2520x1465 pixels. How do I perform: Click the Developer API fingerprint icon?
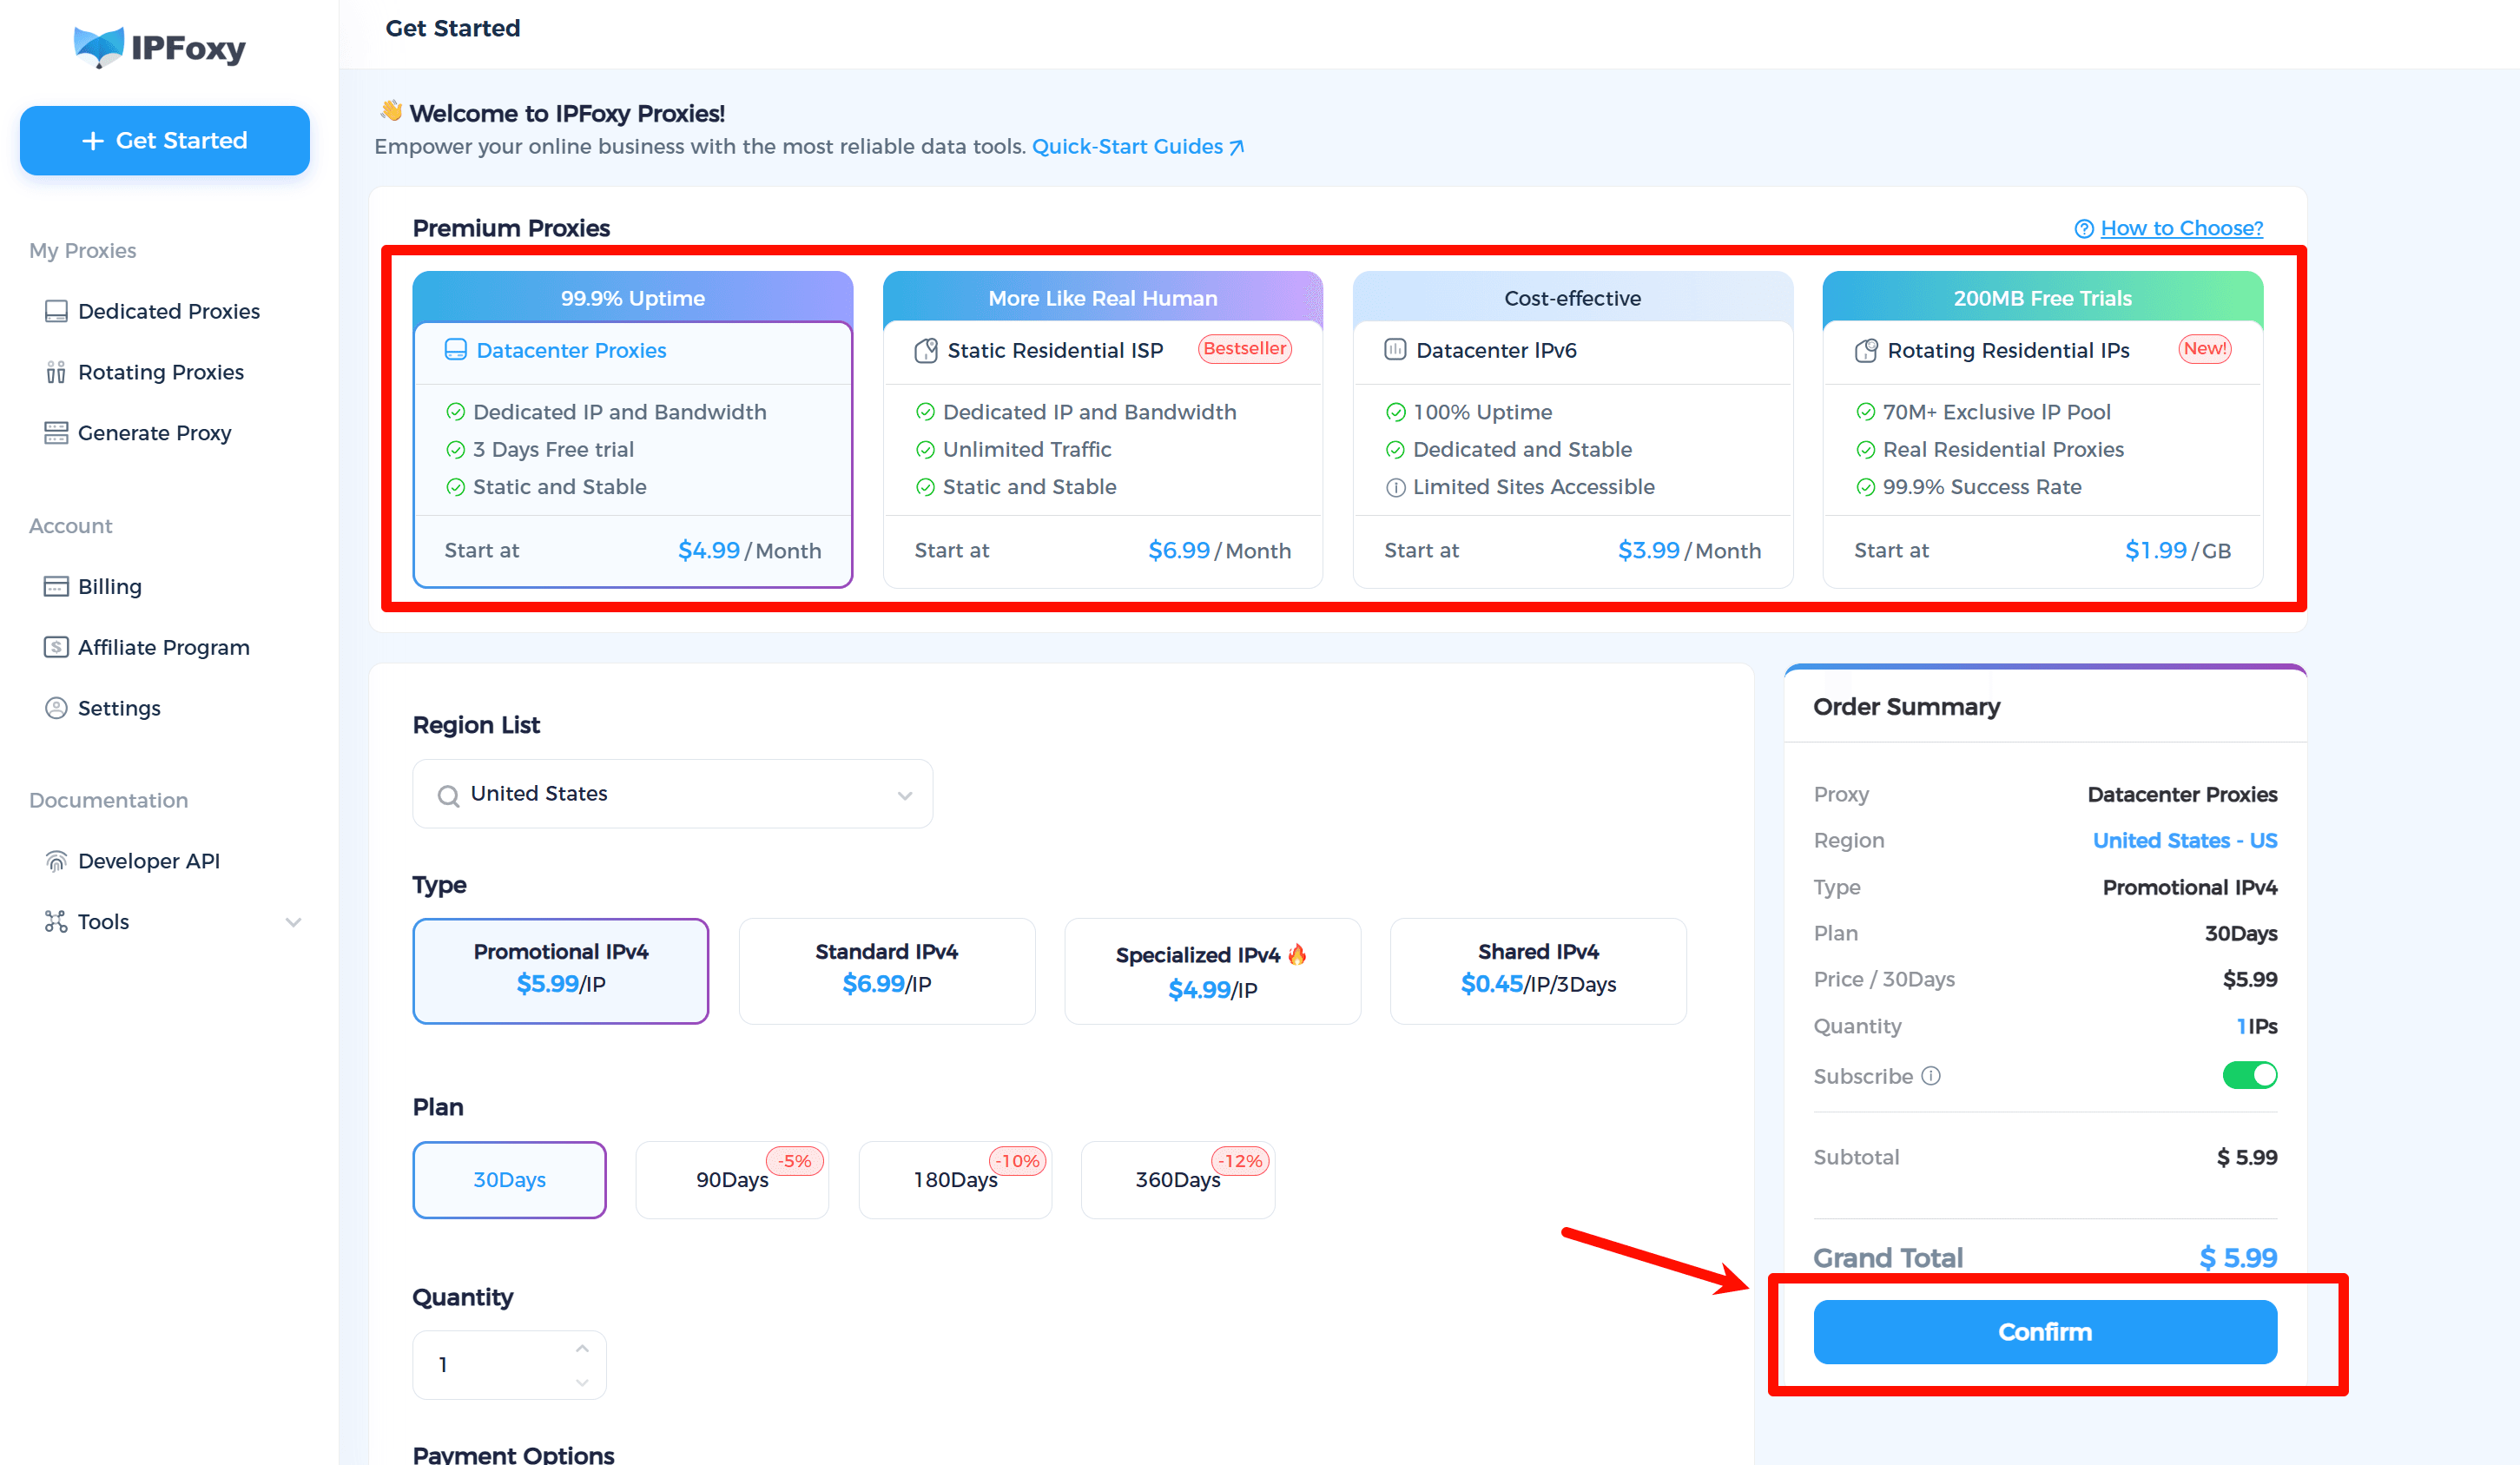[56, 861]
